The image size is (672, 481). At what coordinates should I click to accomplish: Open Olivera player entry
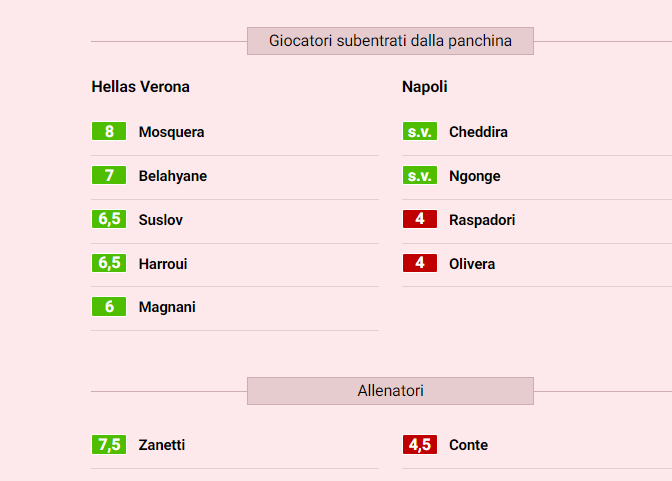(472, 264)
